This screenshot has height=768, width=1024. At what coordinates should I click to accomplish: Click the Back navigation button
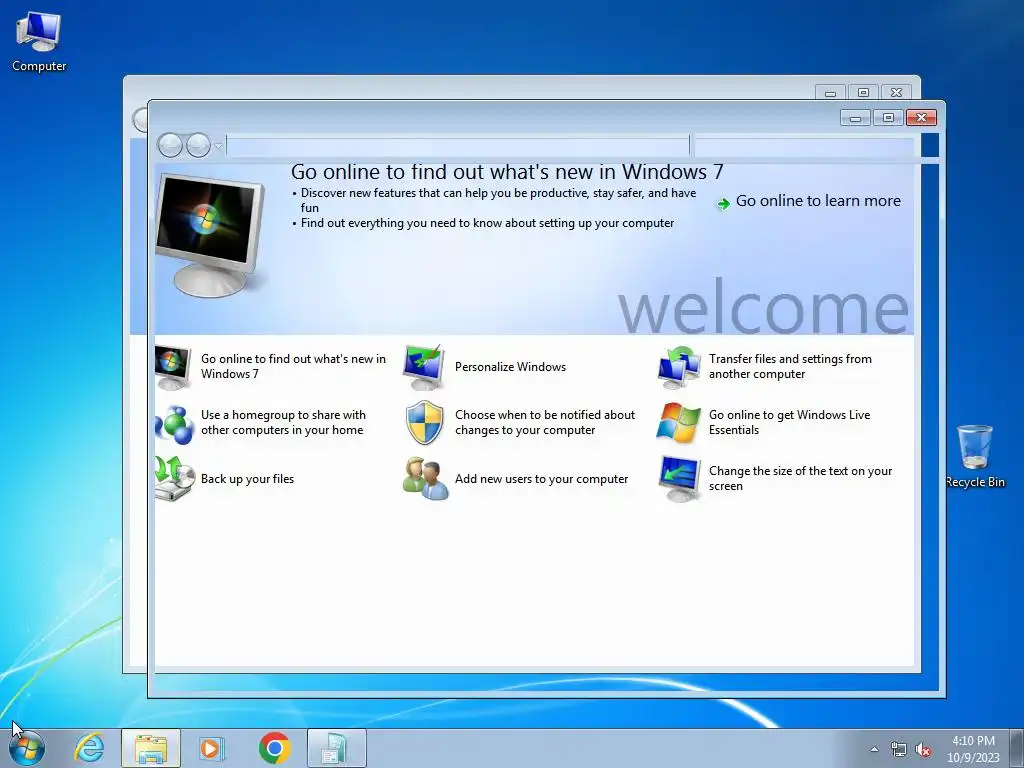[x=170, y=145]
